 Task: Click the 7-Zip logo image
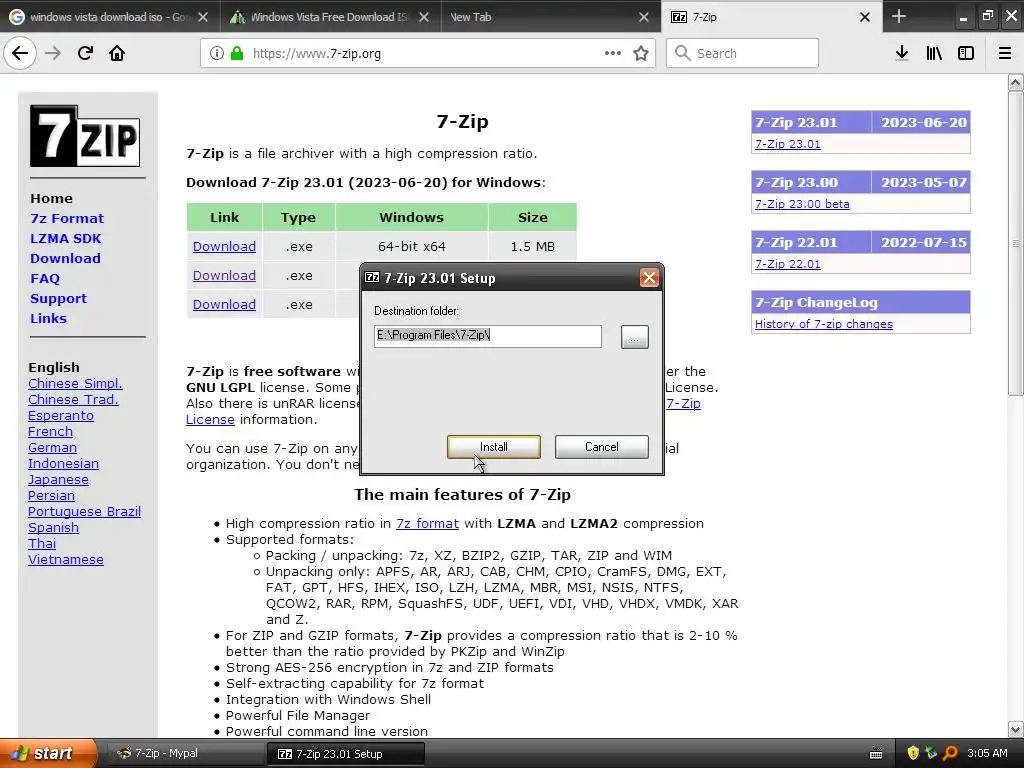tap(85, 136)
